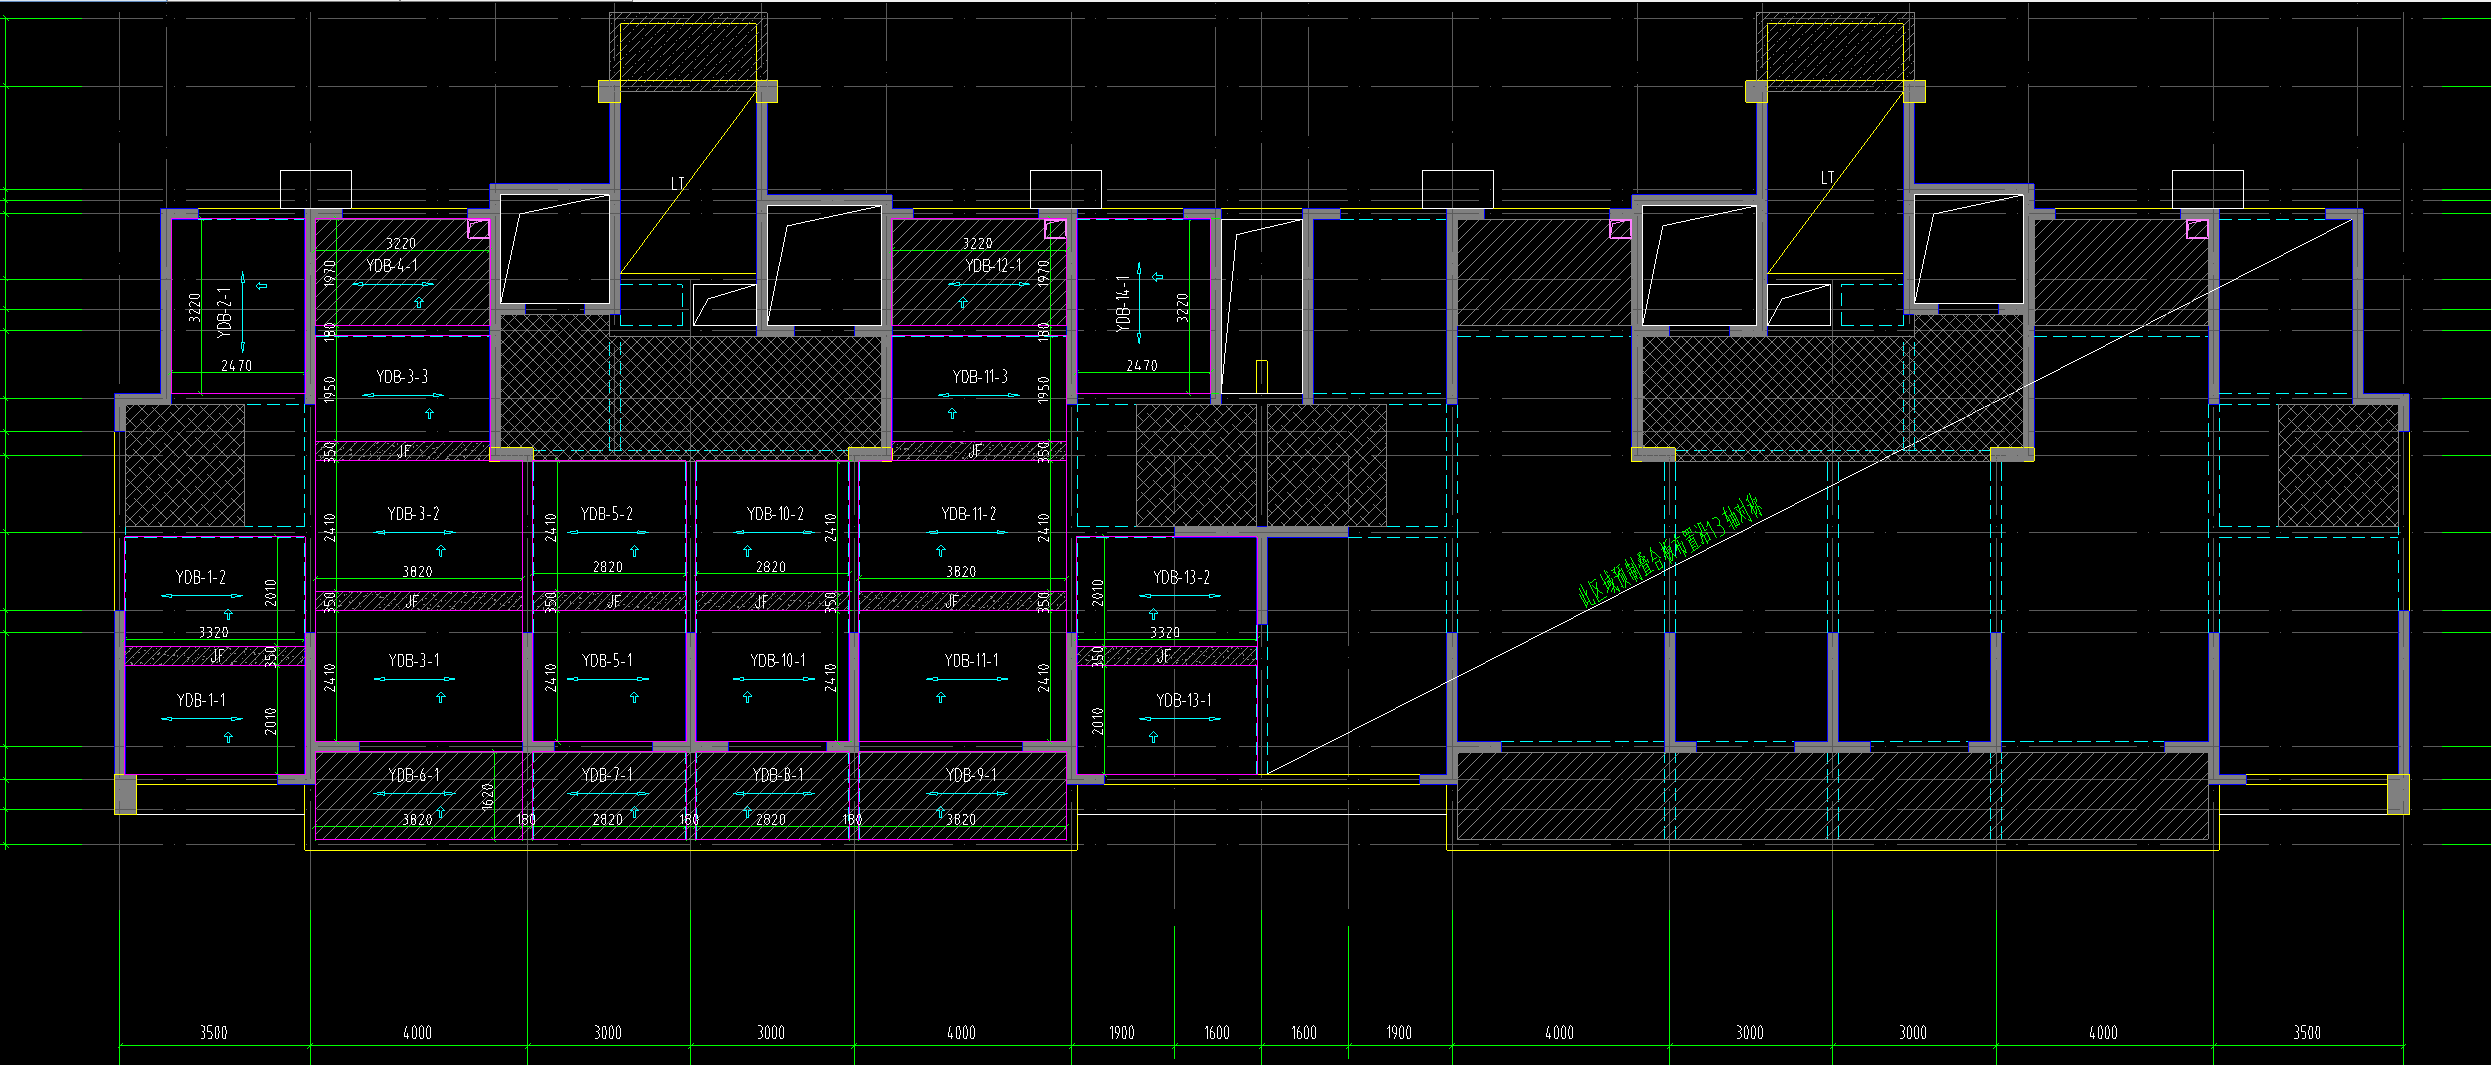2491x1065 pixels.
Task: Click the 3320 dimension under YDB-1-2
Action: click(214, 633)
